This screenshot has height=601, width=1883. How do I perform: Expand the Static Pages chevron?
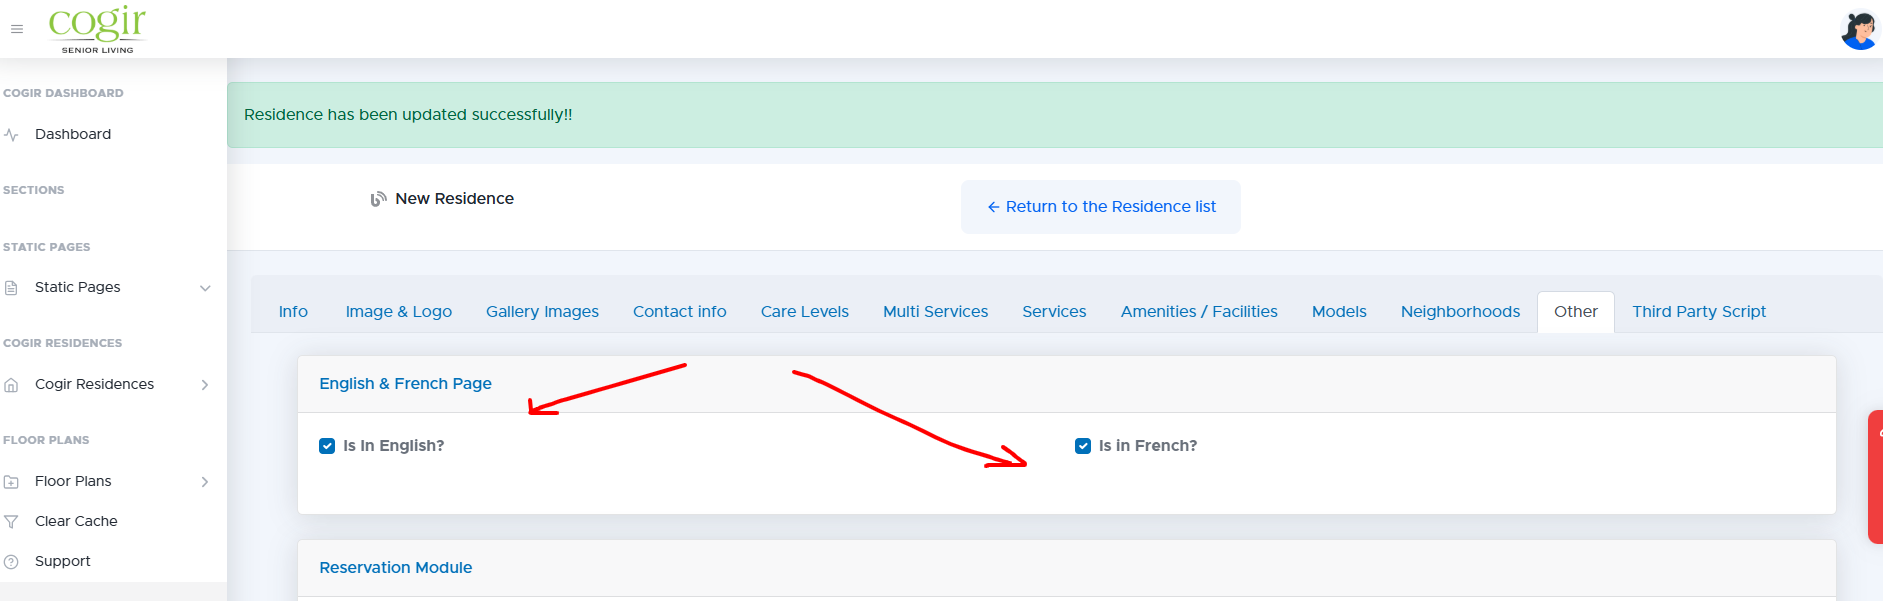point(205,288)
